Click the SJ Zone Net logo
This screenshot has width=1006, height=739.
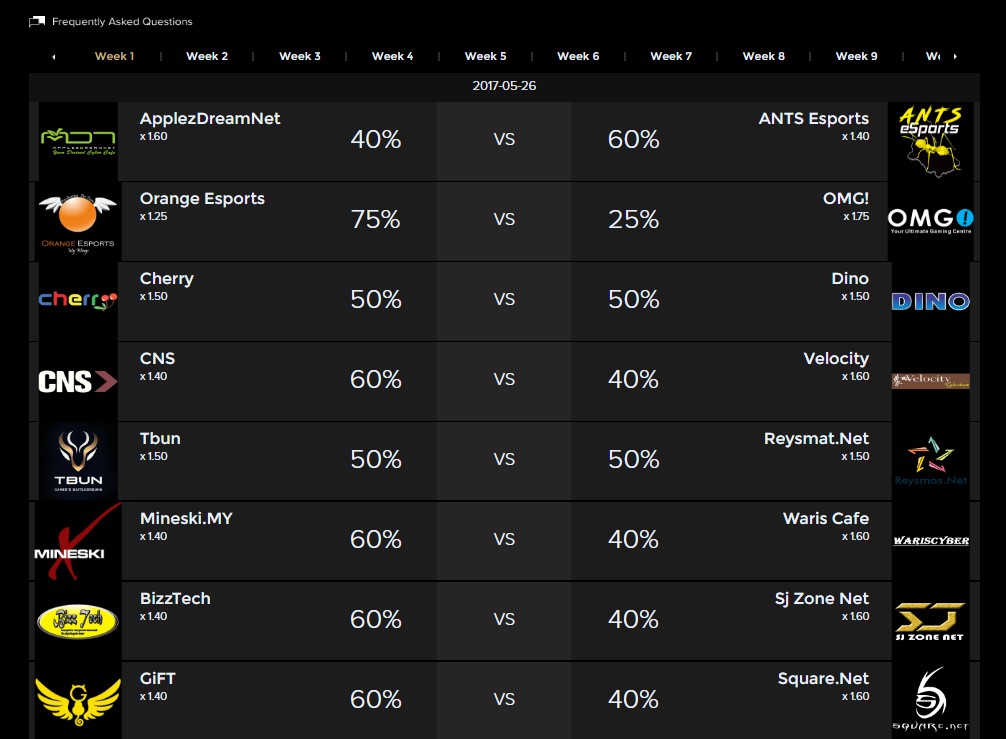pos(930,621)
